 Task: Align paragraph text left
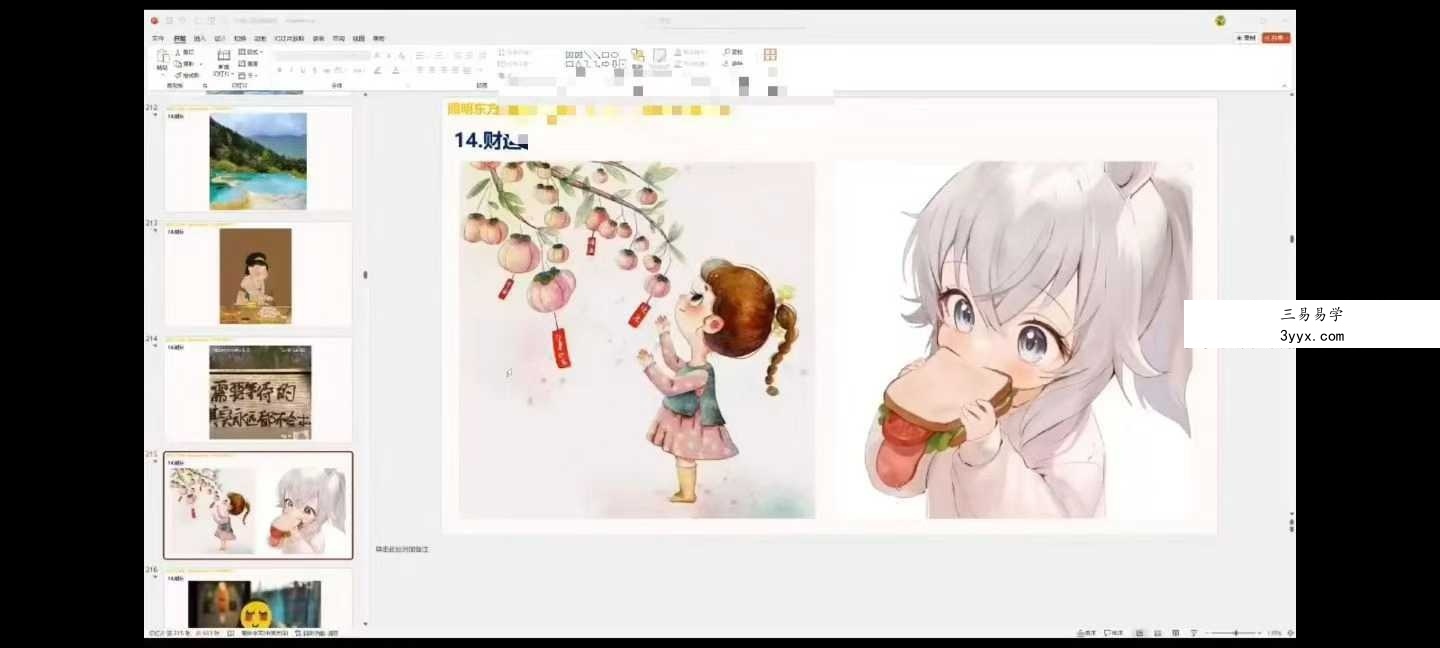click(x=420, y=70)
